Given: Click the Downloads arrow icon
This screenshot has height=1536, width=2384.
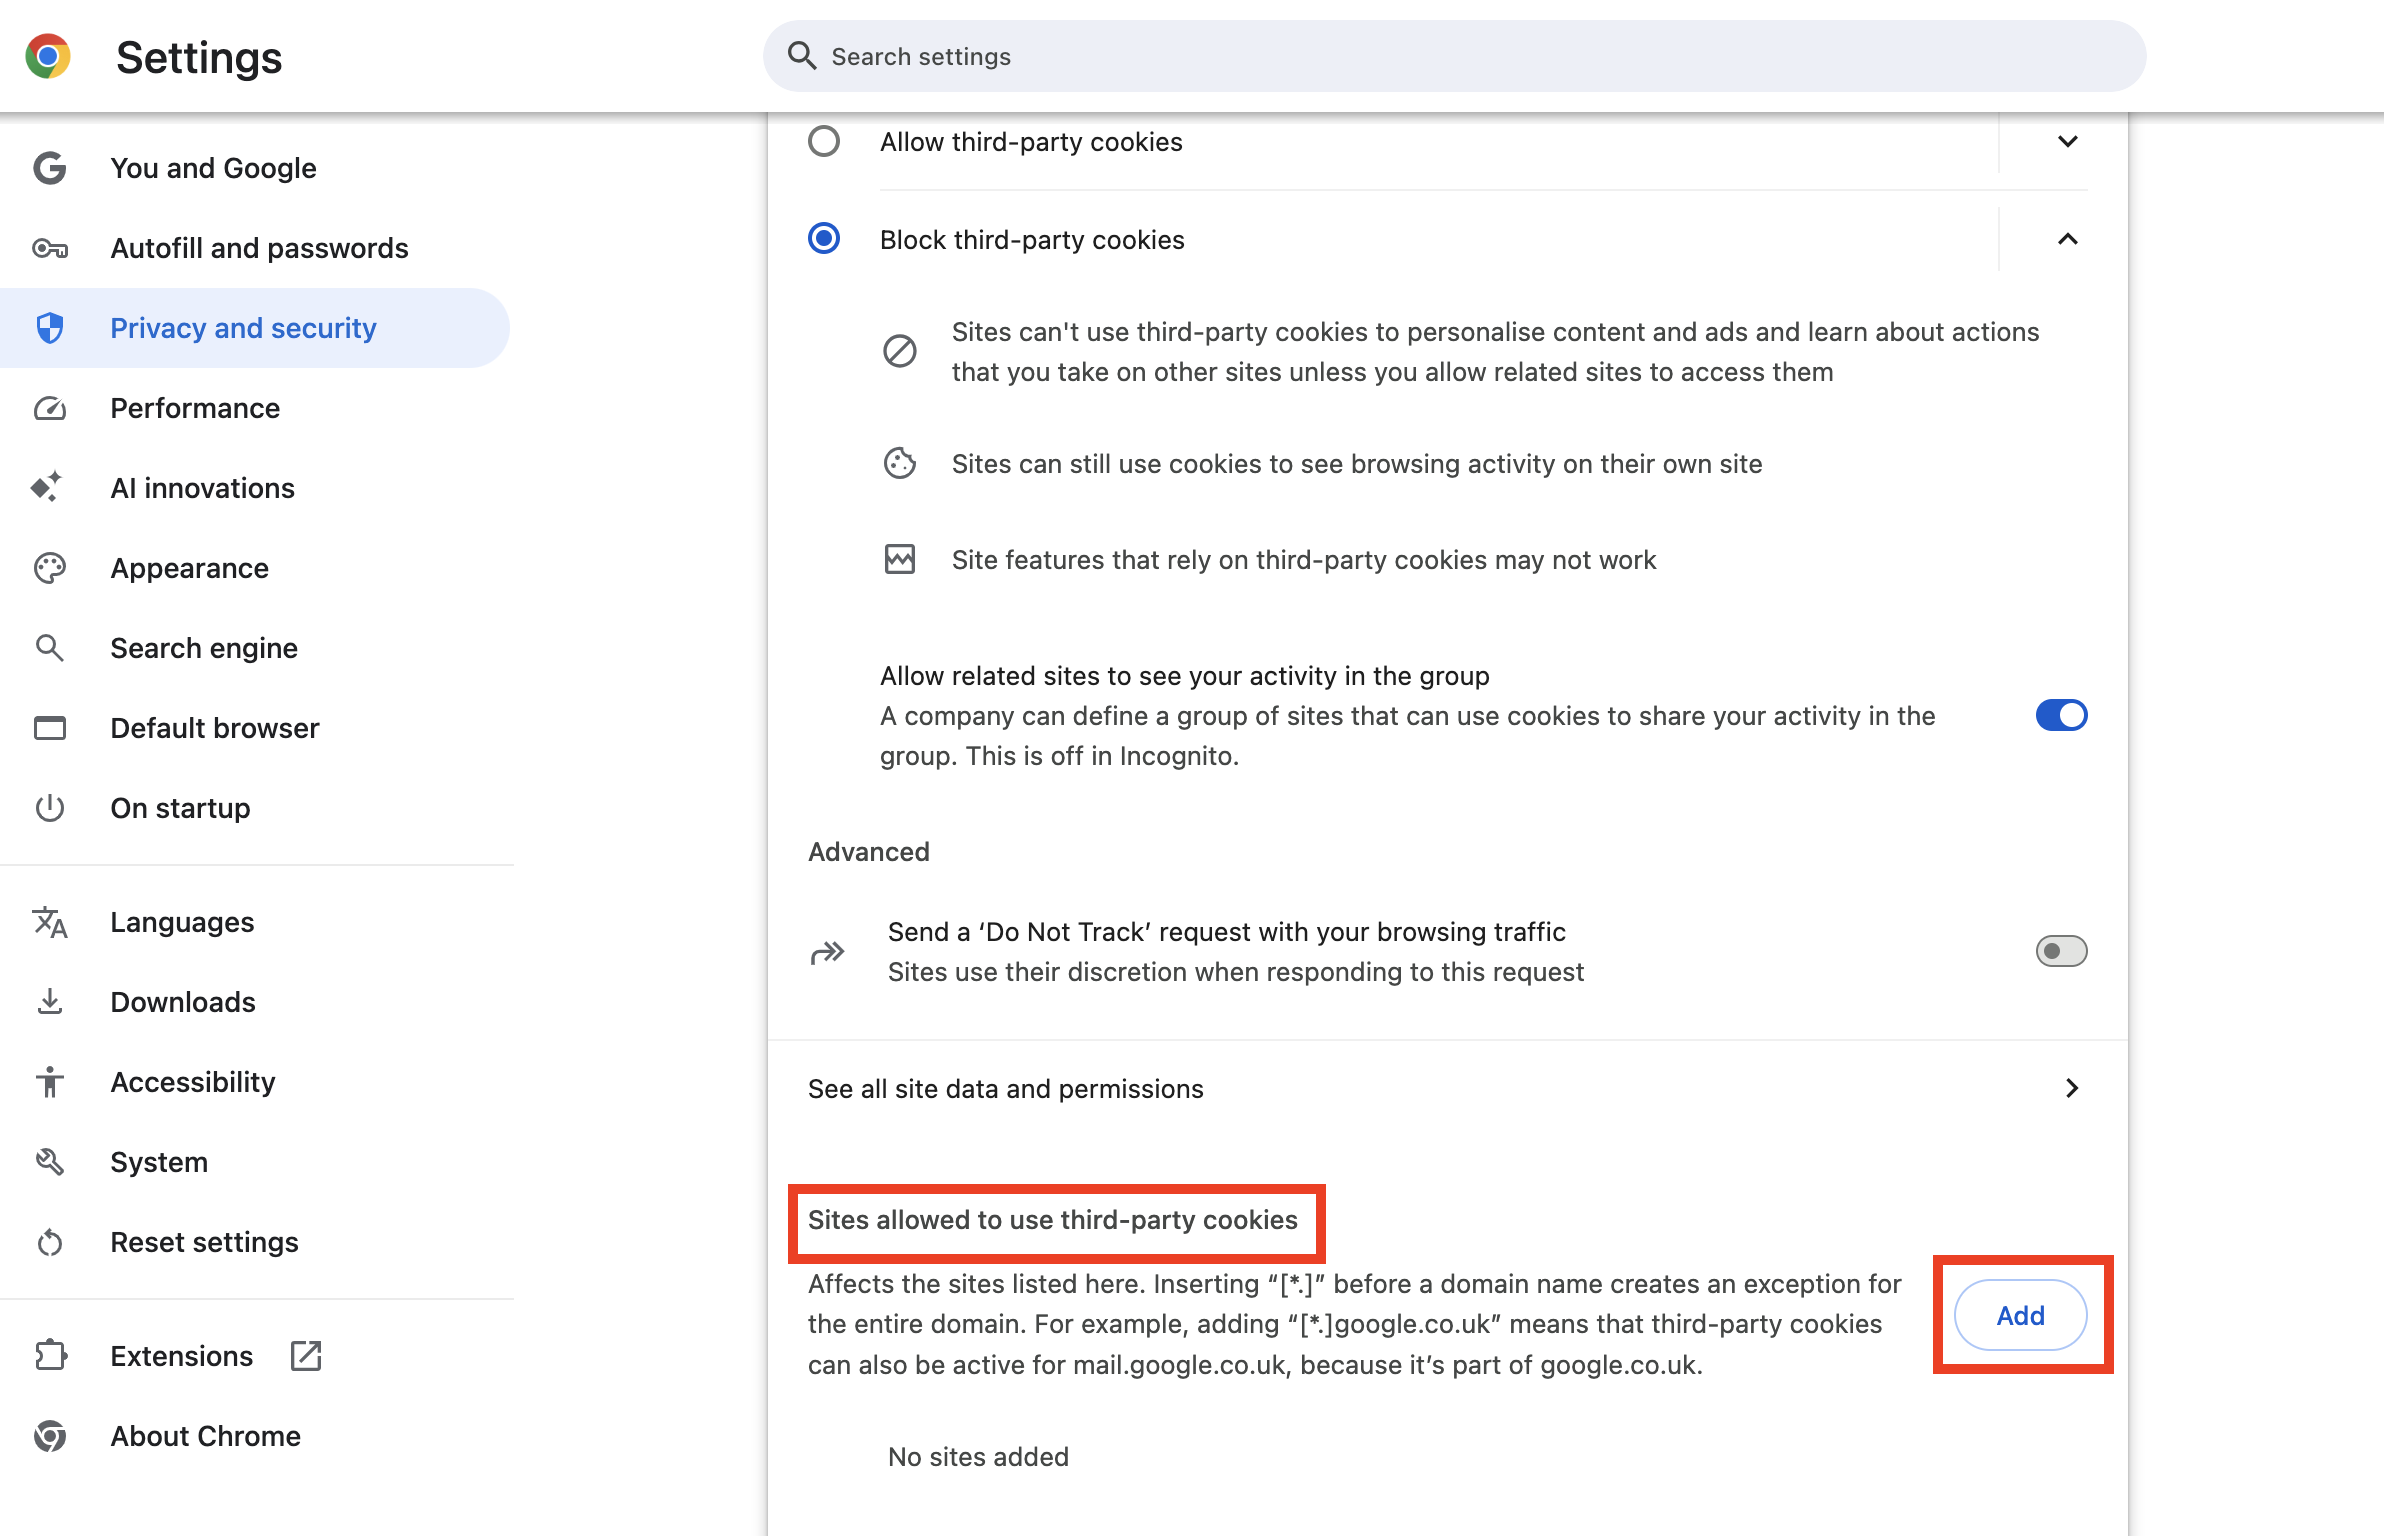Looking at the screenshot, I should pyautogui.click(x=49, y=1001).
